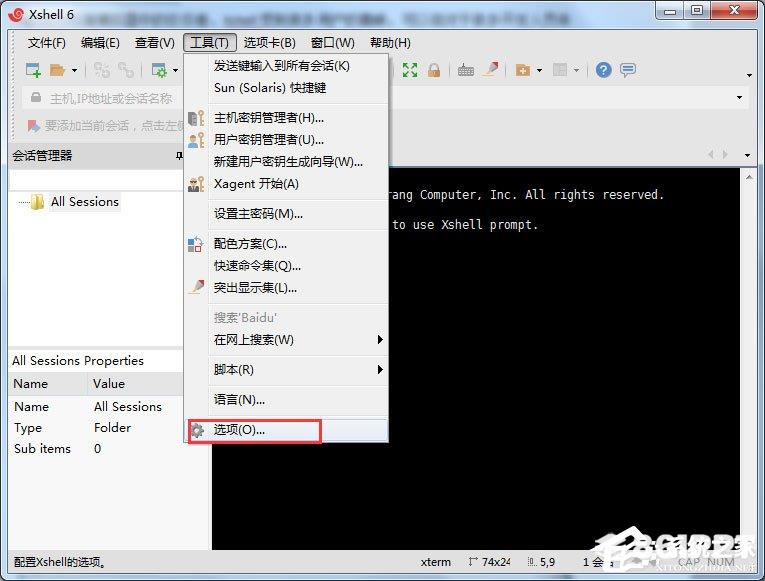
Task: Click the keyboard key mapping icon
Action: click(465, 70)
